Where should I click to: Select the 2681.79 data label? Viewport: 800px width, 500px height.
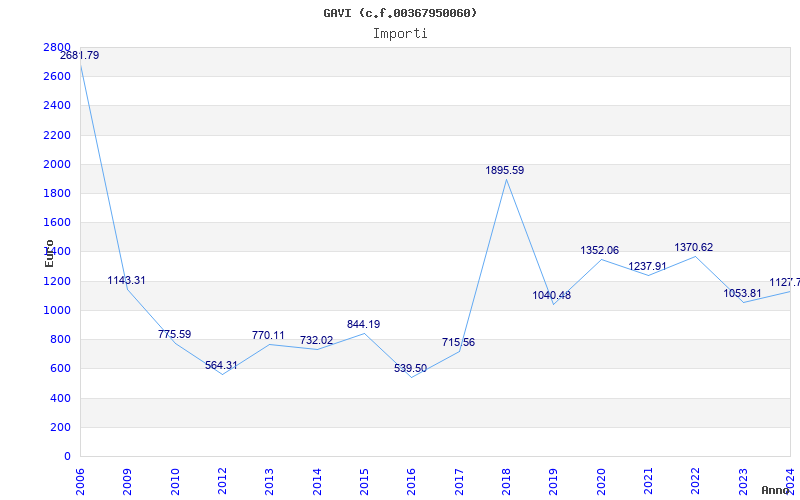pos(80,56)
